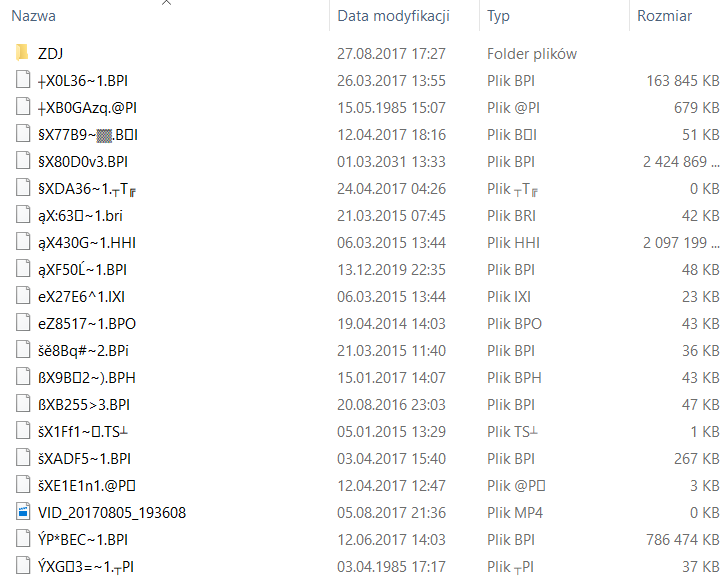Select file icon next to eX27E6^1.IXI
This screenshot has width=728, height=576.
[23, 297]
